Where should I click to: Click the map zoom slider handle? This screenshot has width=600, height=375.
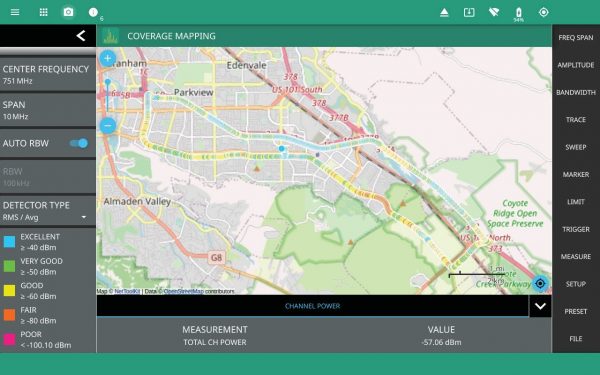108,82
